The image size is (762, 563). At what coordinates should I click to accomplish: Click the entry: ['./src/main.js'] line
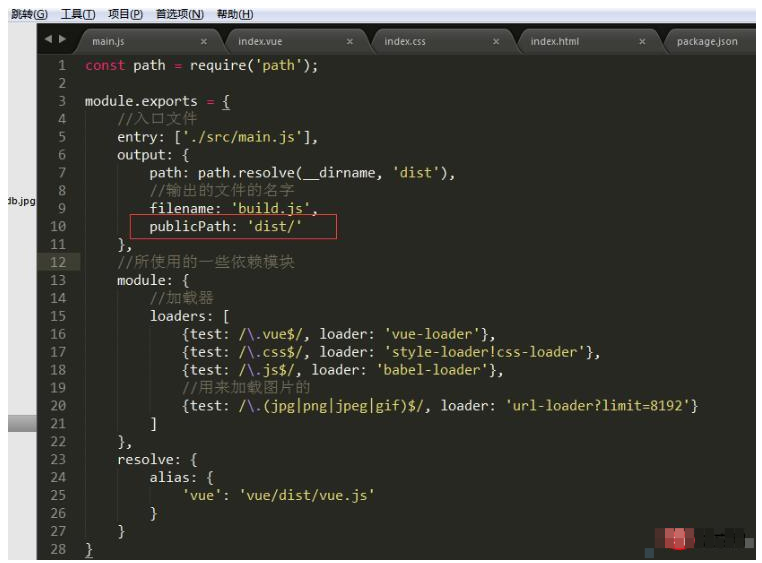tap(217, 137)
